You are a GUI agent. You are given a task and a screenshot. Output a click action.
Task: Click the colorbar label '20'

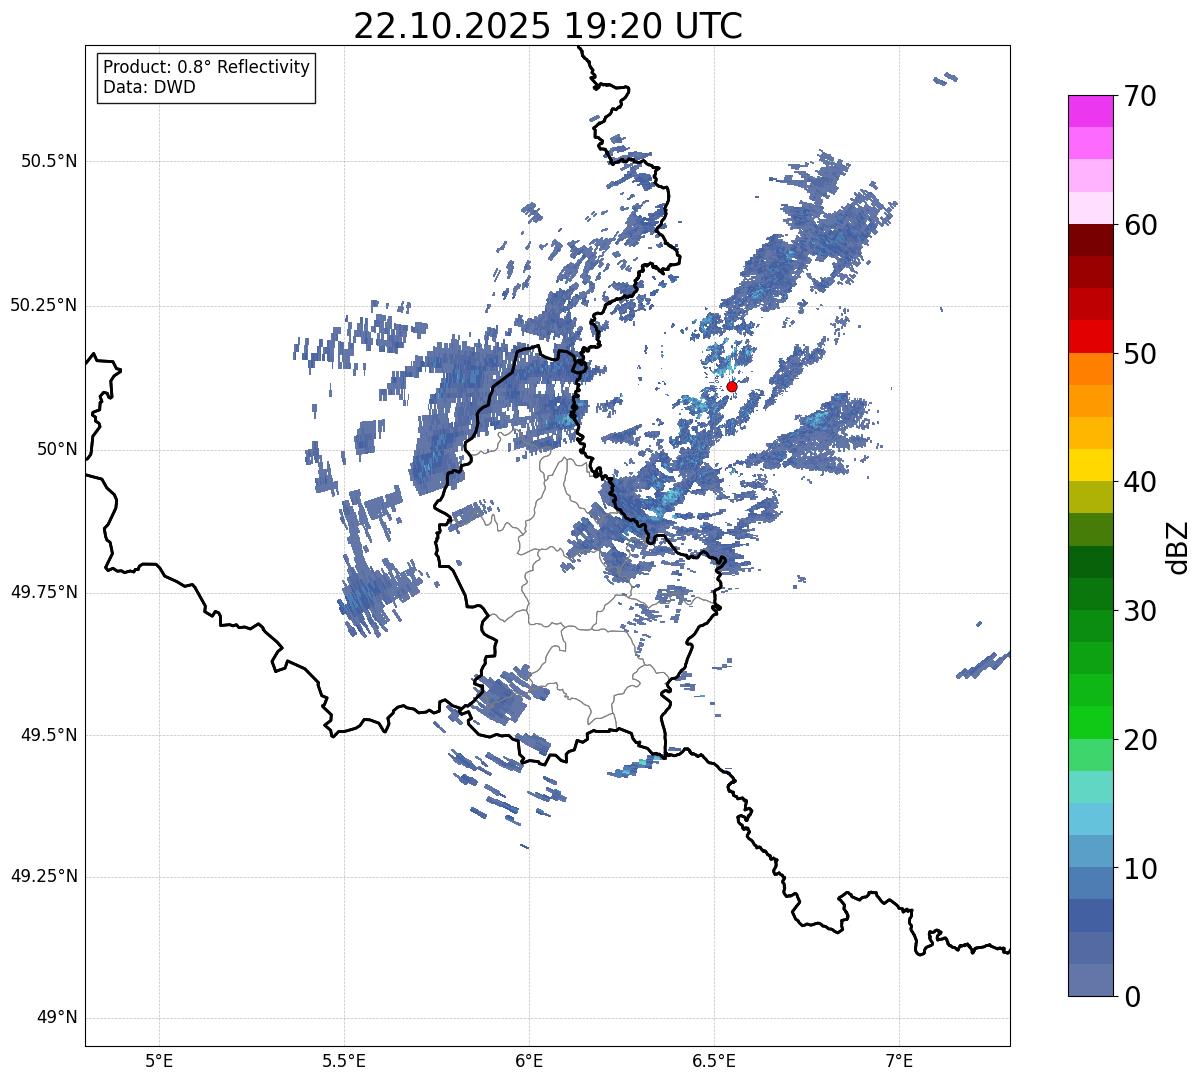tap(1140, 740)
